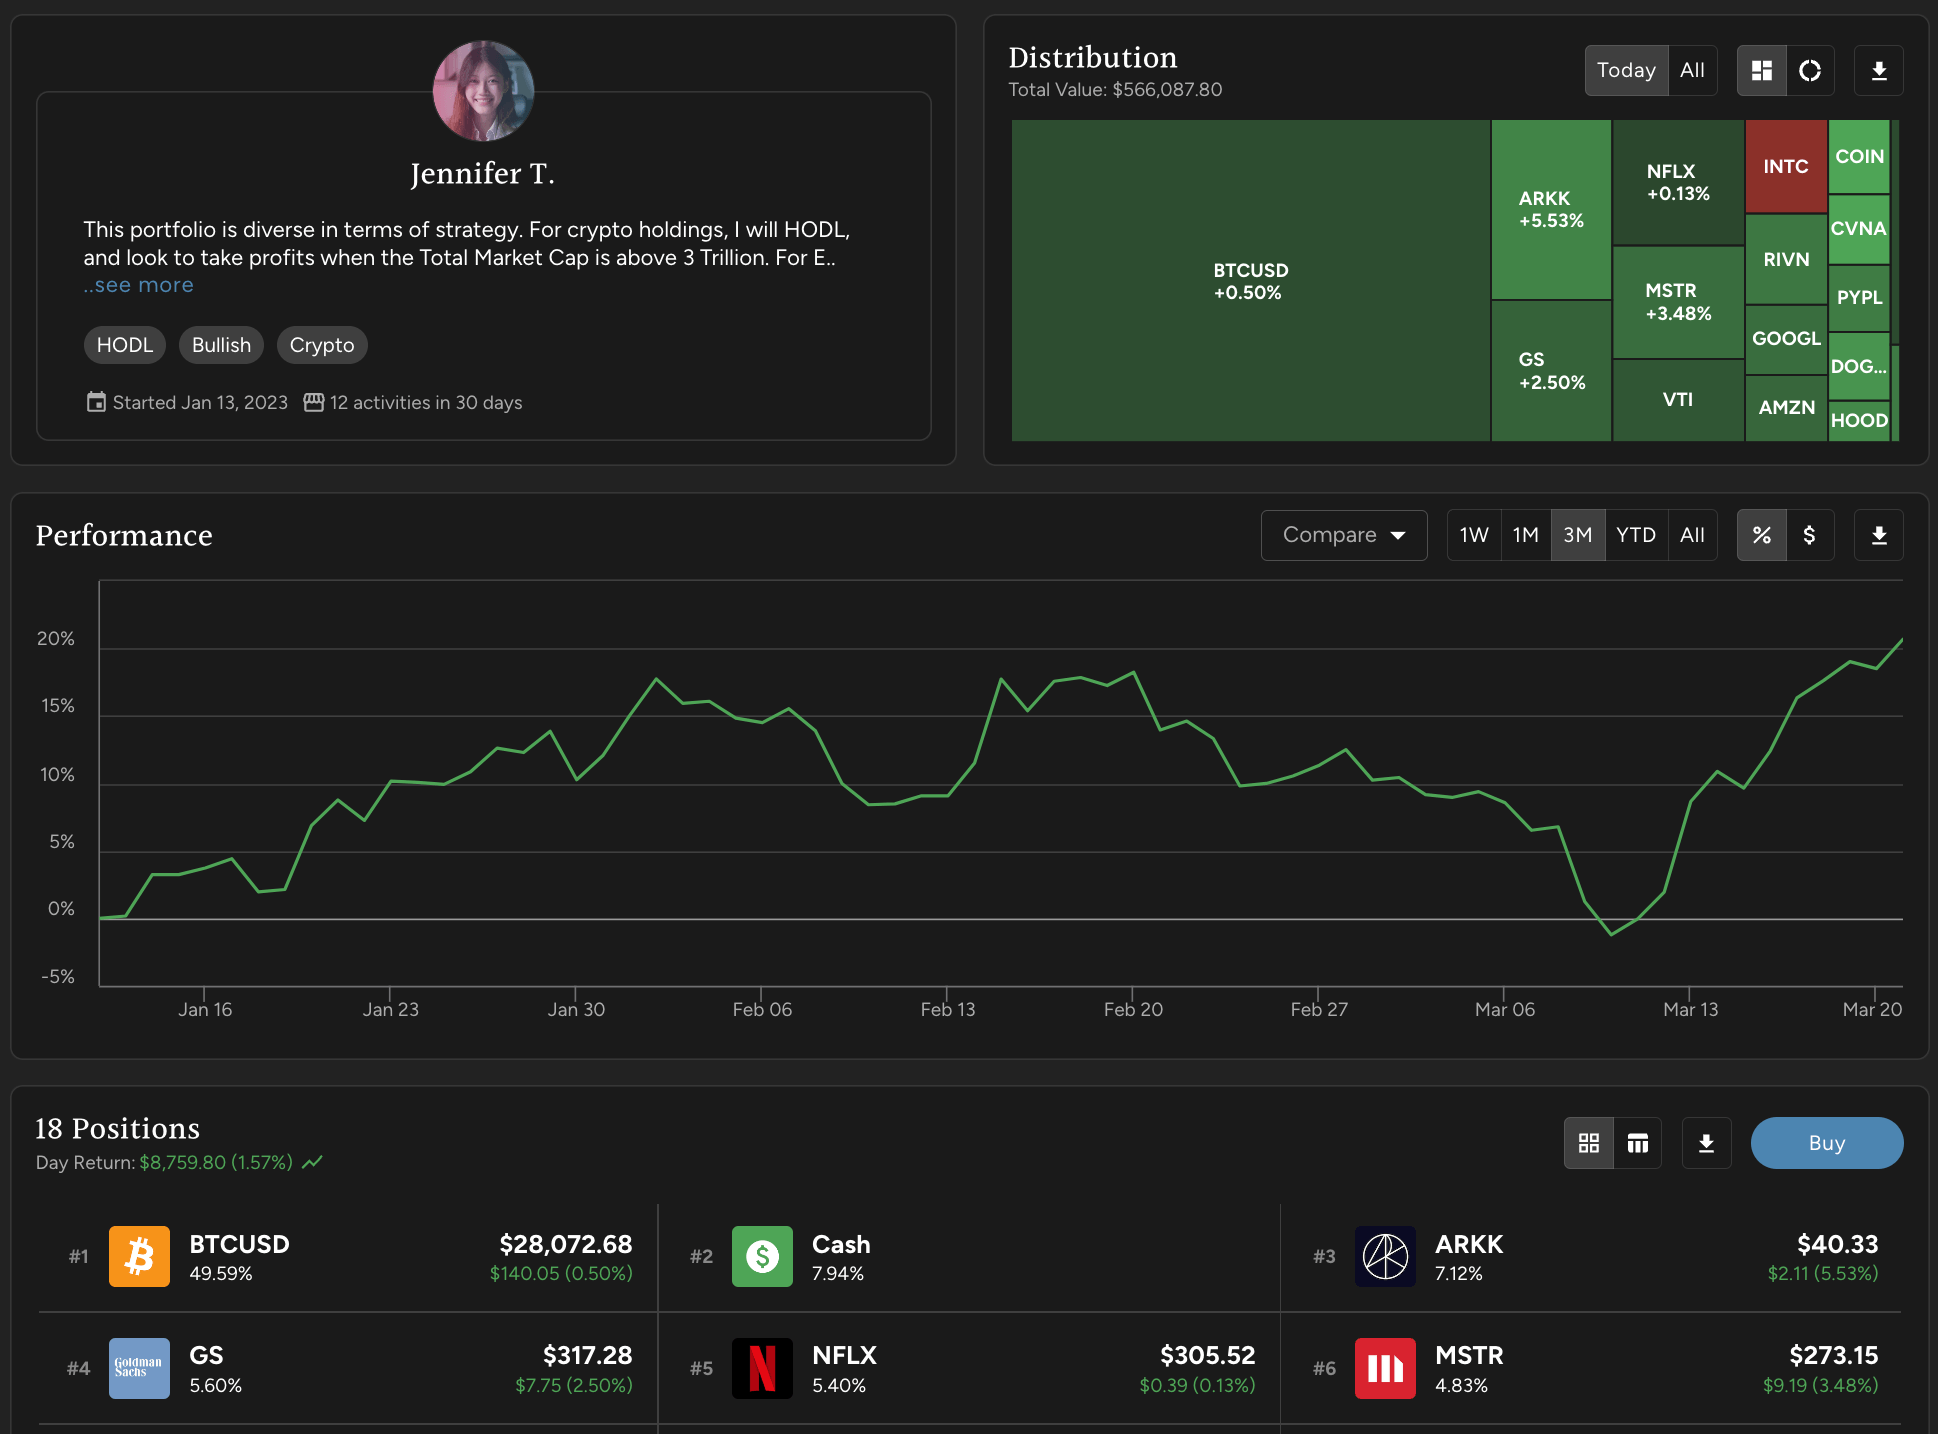The width and height of the screenshot is (1938, 1434).
Task: Select the treemap view in Distribution panel
Action: pyautogui.click(x=1762, y=70)
